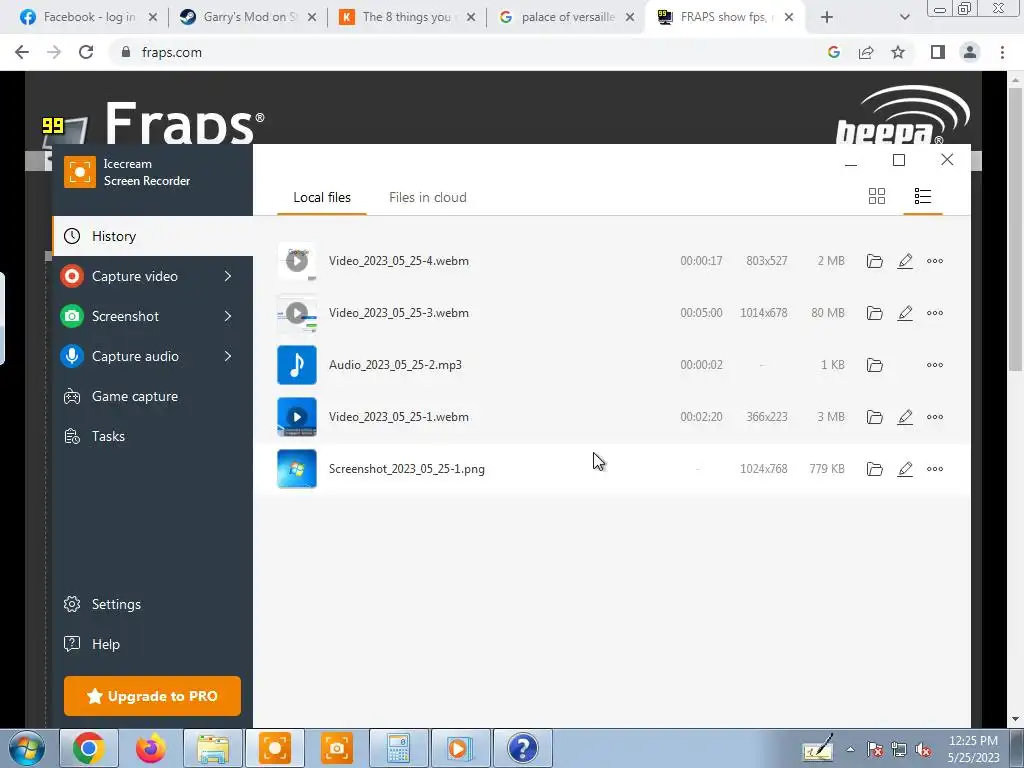Open Firefox from the taskbar

click(151, 748)
